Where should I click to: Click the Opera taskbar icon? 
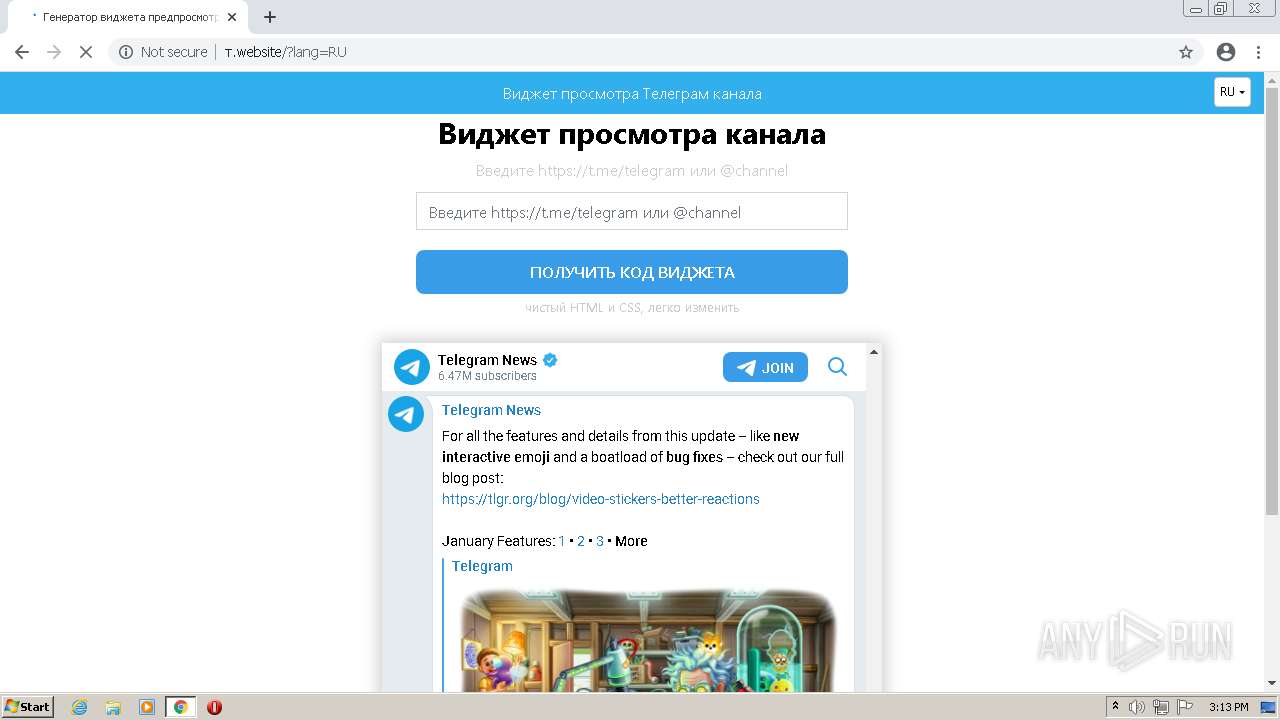tap(214, 707)
